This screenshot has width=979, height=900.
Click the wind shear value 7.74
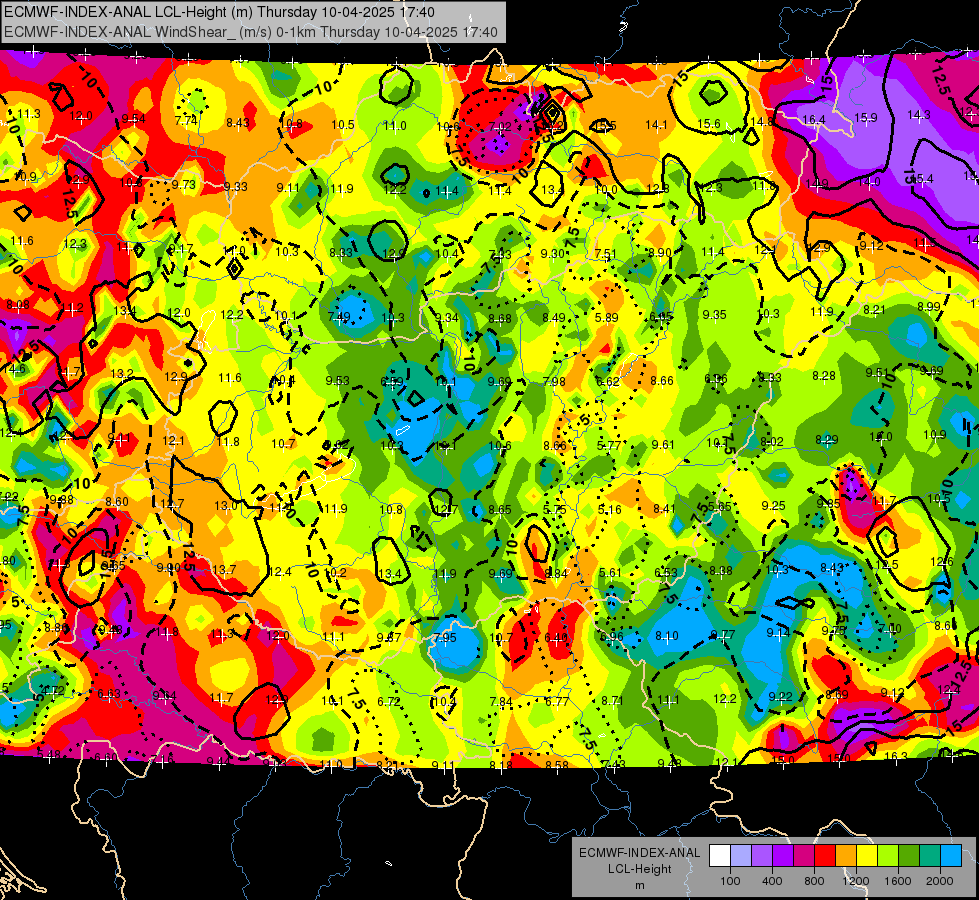tap(185, 121)
